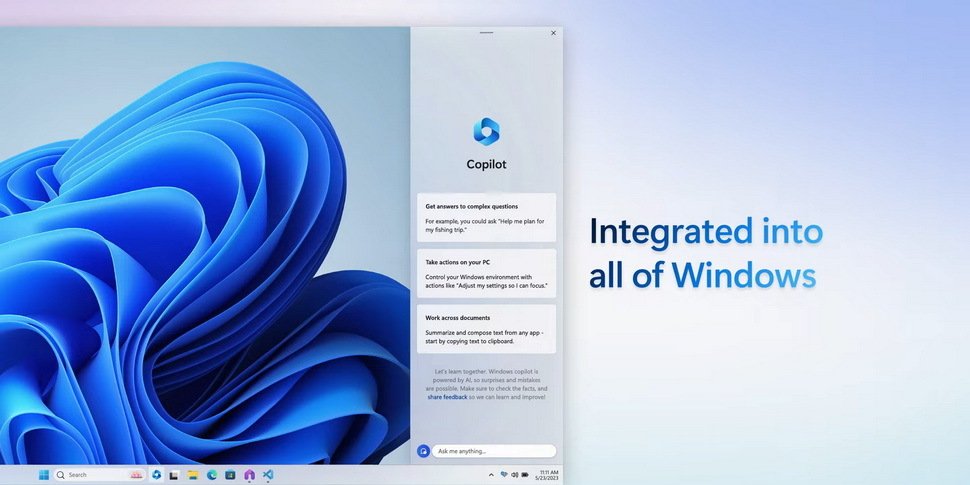Screen dimensions: 970x485
Task: Select "Get answers to complex questions" card
Action: (486, 217)
